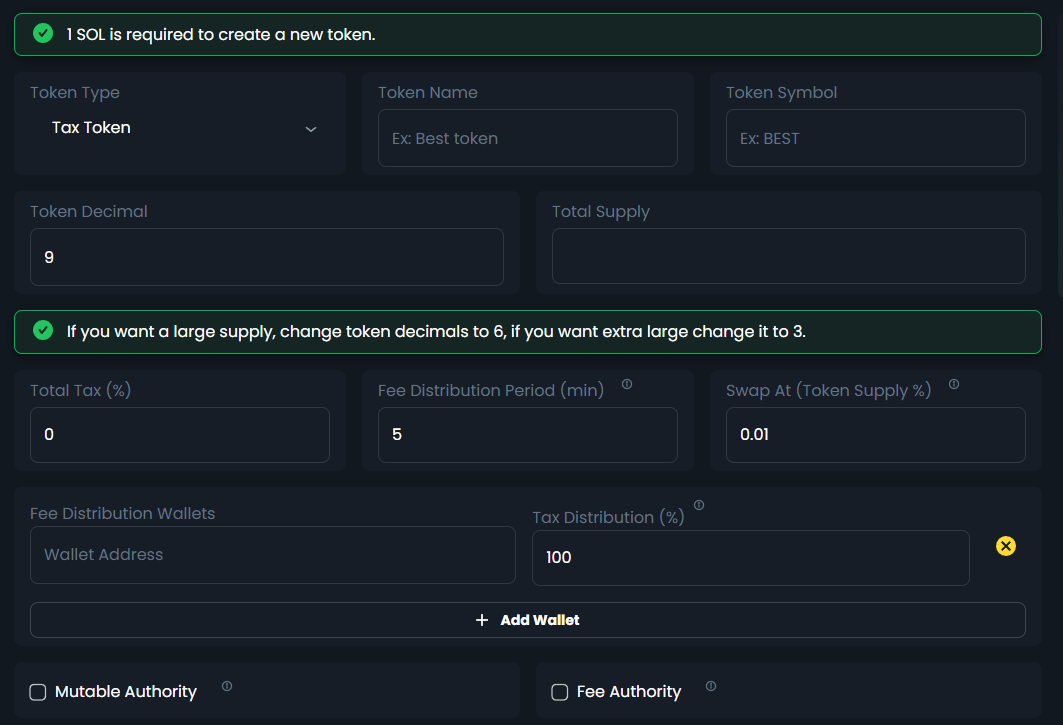
Task: Enable the Fee Authority checkbox
Action: [x=560, y=692]
